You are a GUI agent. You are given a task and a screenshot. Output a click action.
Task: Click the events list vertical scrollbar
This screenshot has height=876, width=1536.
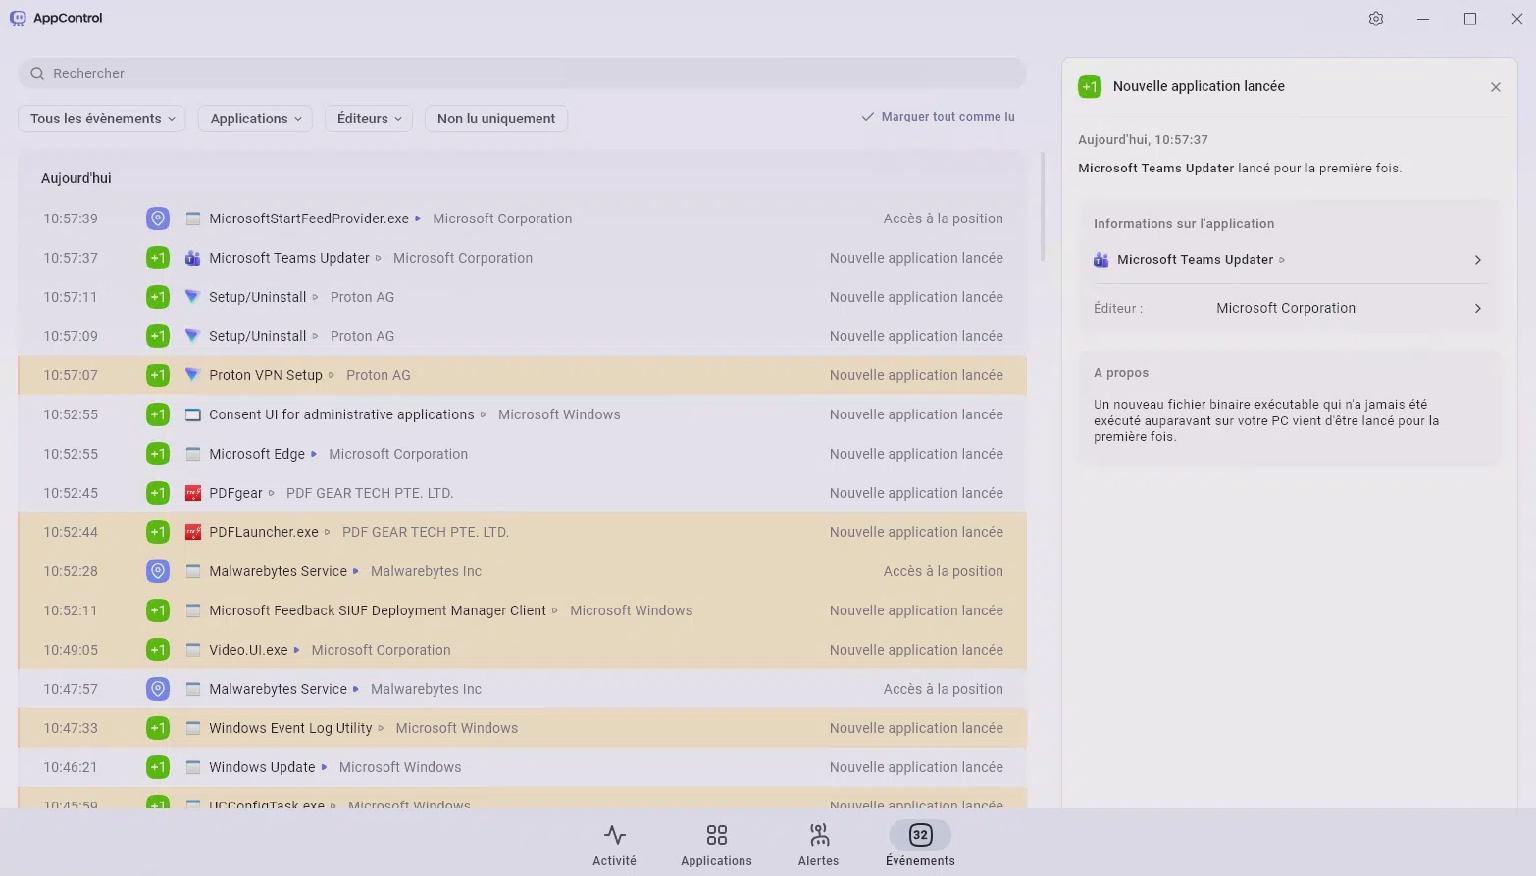click(x=1042, y=207)
